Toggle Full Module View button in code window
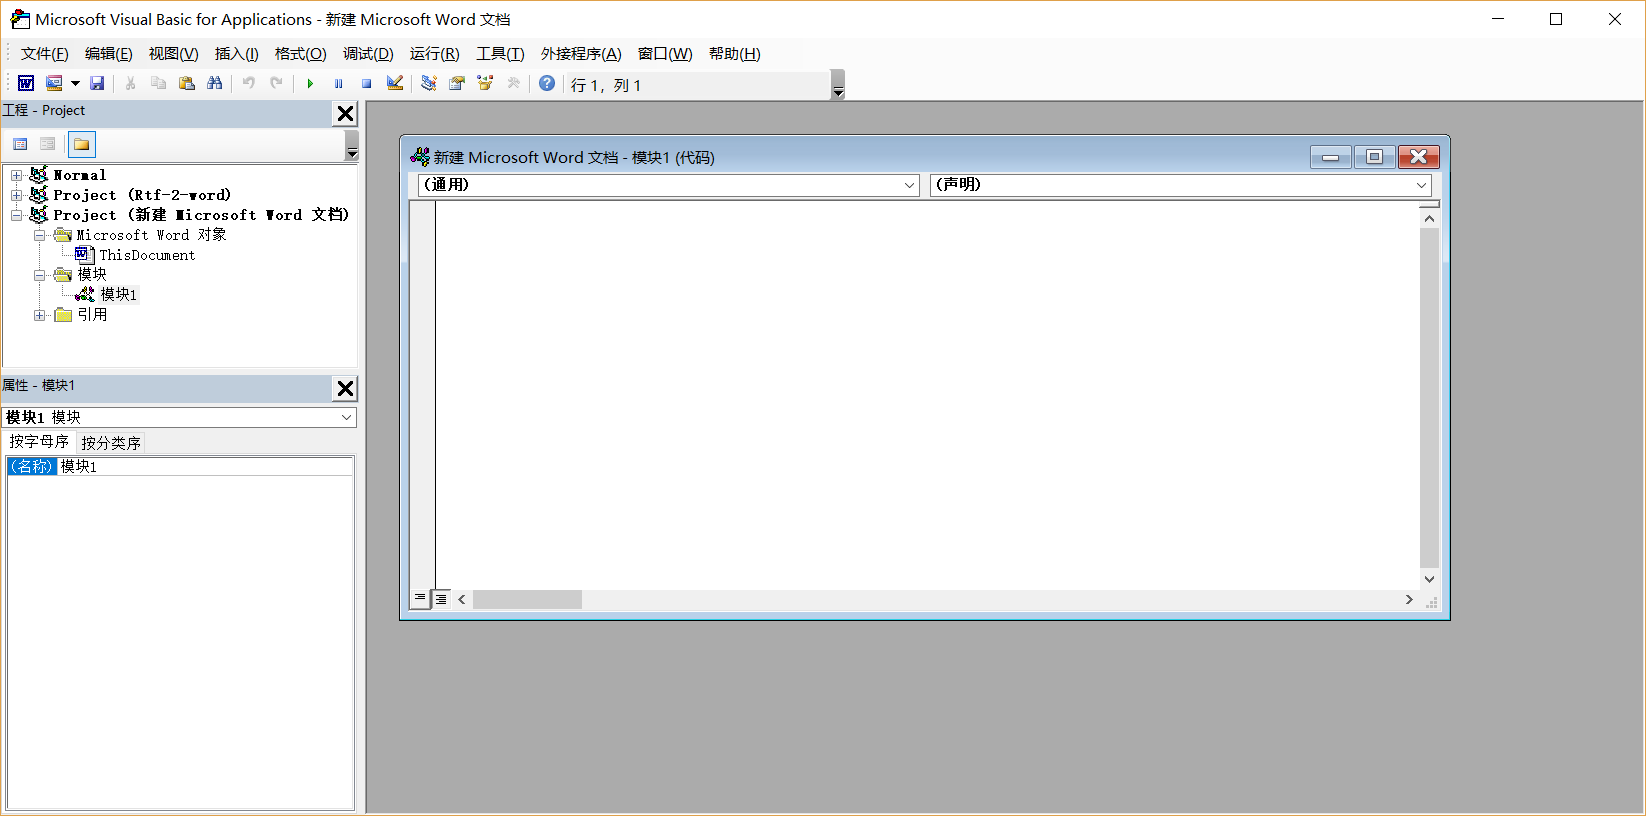The image size is (1646, 816). point(441,599)
